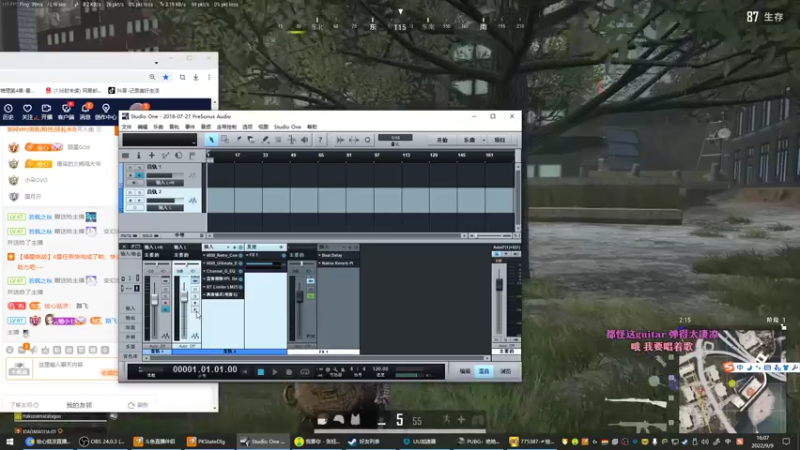Open the Studio One menu item
The width and height of the screenshot is (800, 450).
tap(287, 127)
